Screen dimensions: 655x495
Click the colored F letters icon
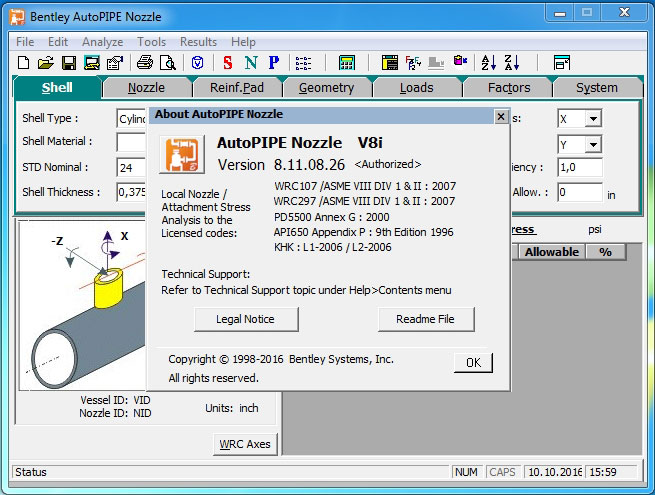coord(413,63)
